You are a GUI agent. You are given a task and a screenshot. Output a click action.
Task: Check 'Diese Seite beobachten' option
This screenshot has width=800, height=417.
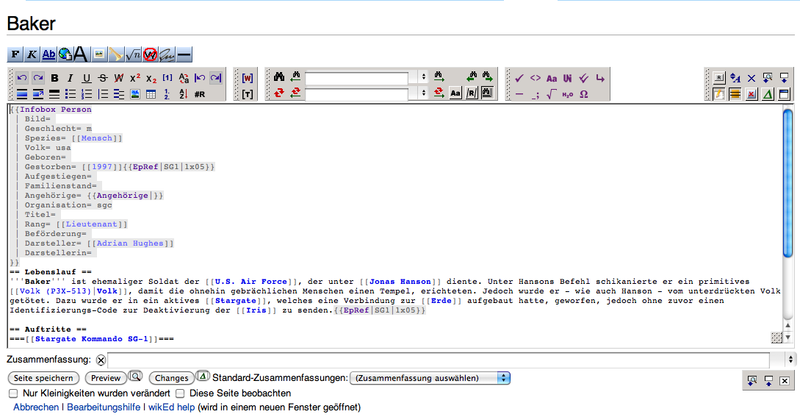pos(180,394)
